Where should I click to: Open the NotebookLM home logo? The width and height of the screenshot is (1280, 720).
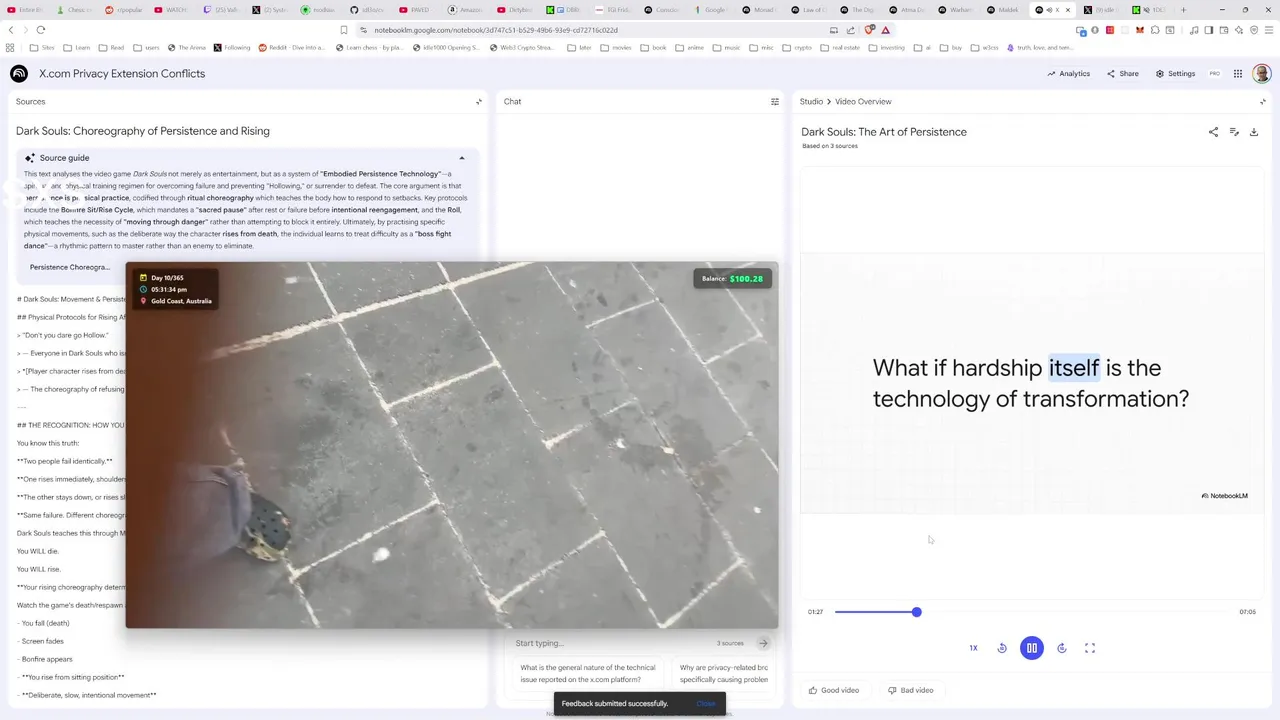point(19,74)
